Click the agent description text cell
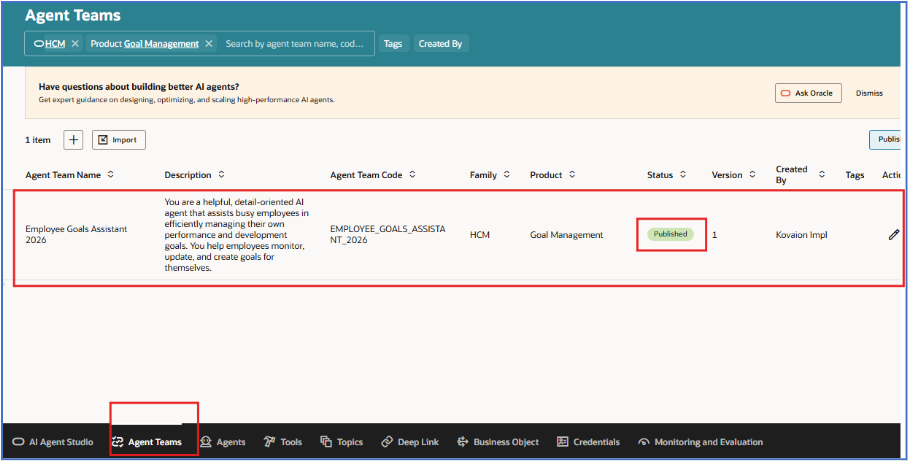The width and height of the screenshot is (909, 462). [237, 235]
